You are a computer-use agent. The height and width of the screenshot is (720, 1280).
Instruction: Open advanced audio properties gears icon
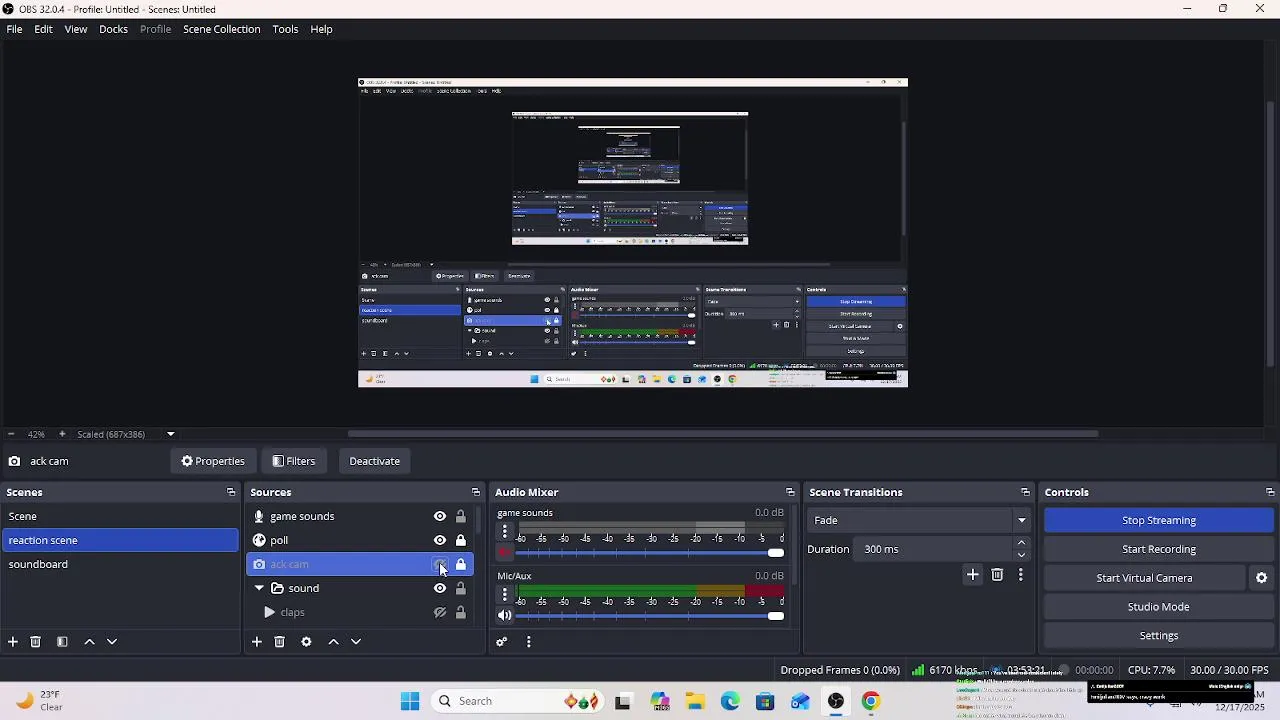coord(502,642)
